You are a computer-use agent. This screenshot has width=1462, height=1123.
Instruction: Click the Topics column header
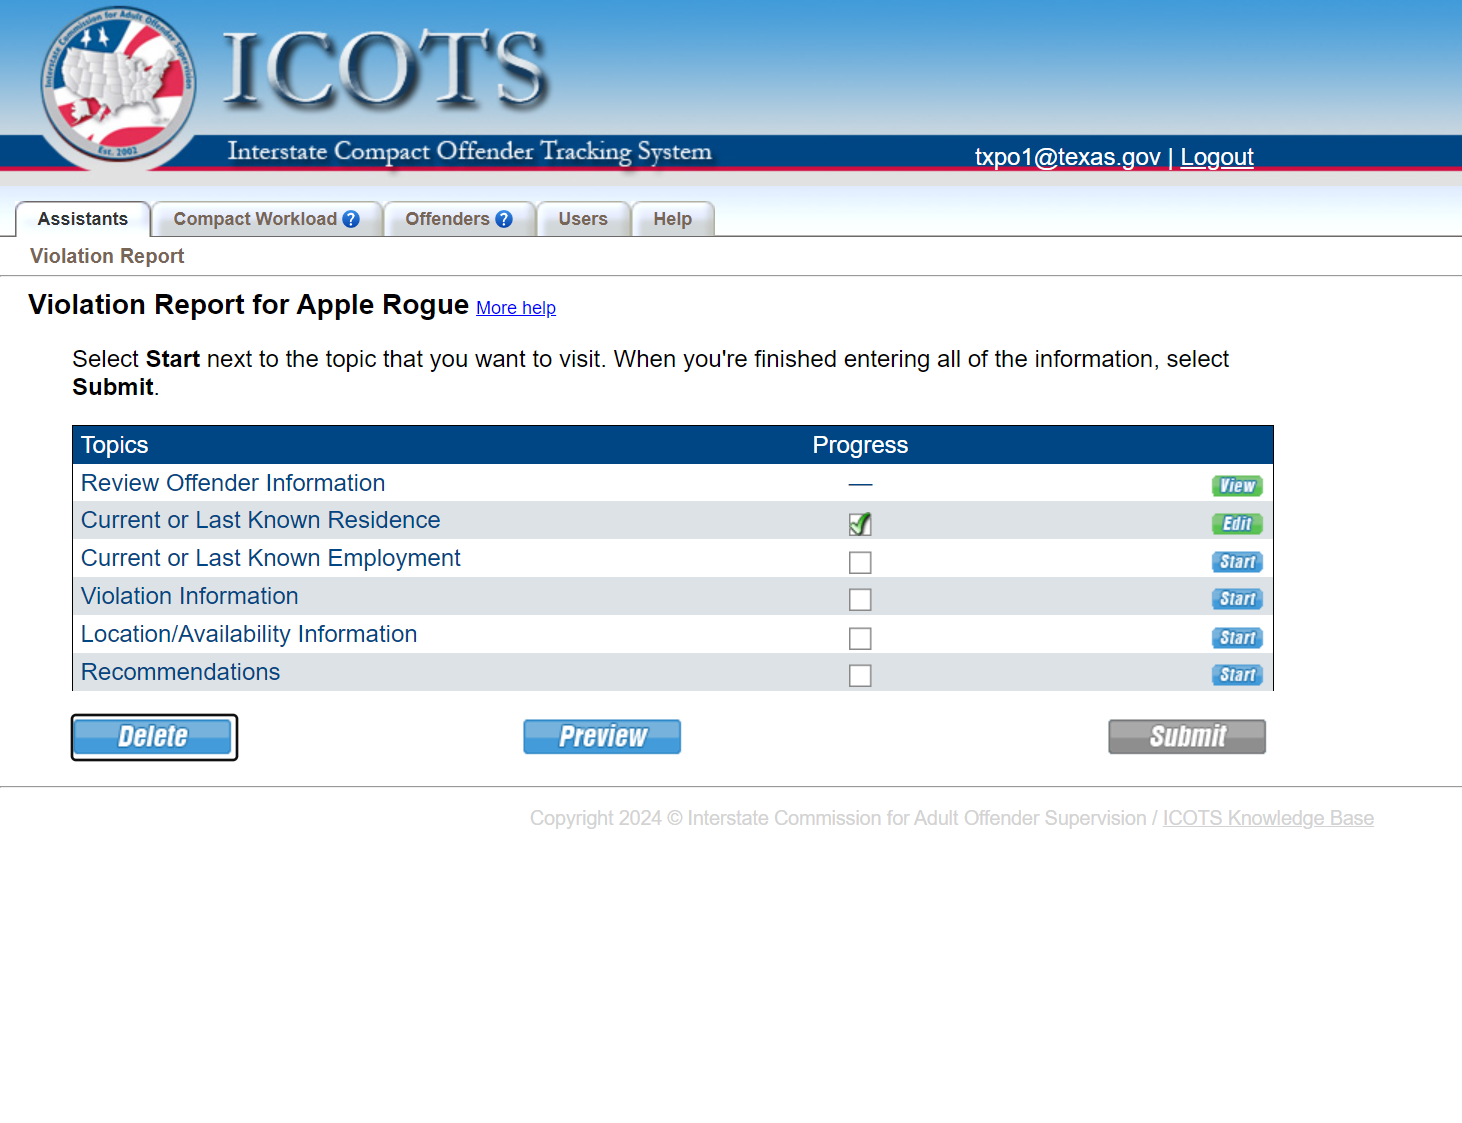115,445
